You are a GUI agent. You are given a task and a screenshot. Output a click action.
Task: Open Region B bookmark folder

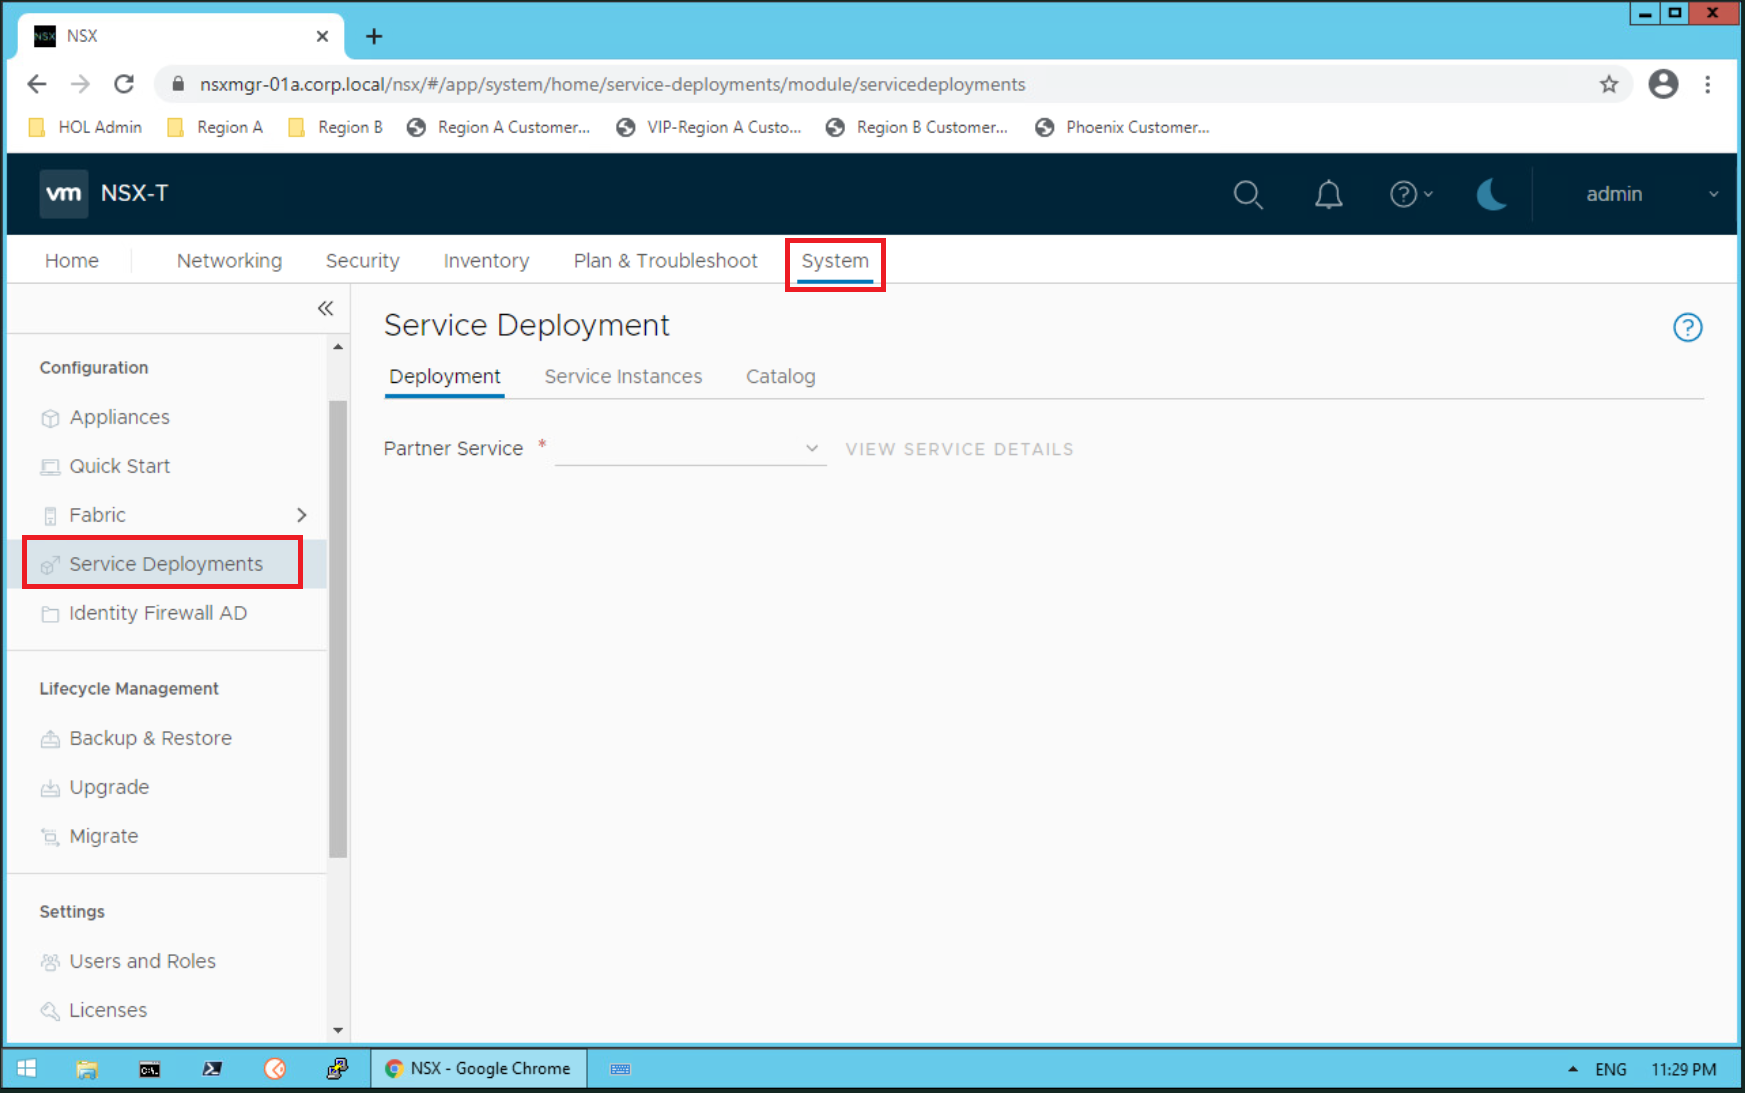click(335, 127)
